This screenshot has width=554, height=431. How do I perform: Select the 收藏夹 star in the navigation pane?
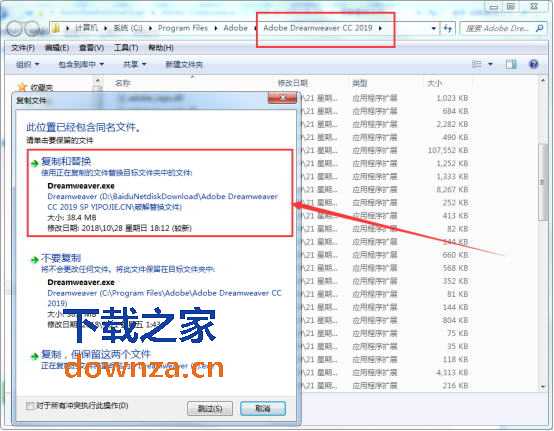point(23,87)
